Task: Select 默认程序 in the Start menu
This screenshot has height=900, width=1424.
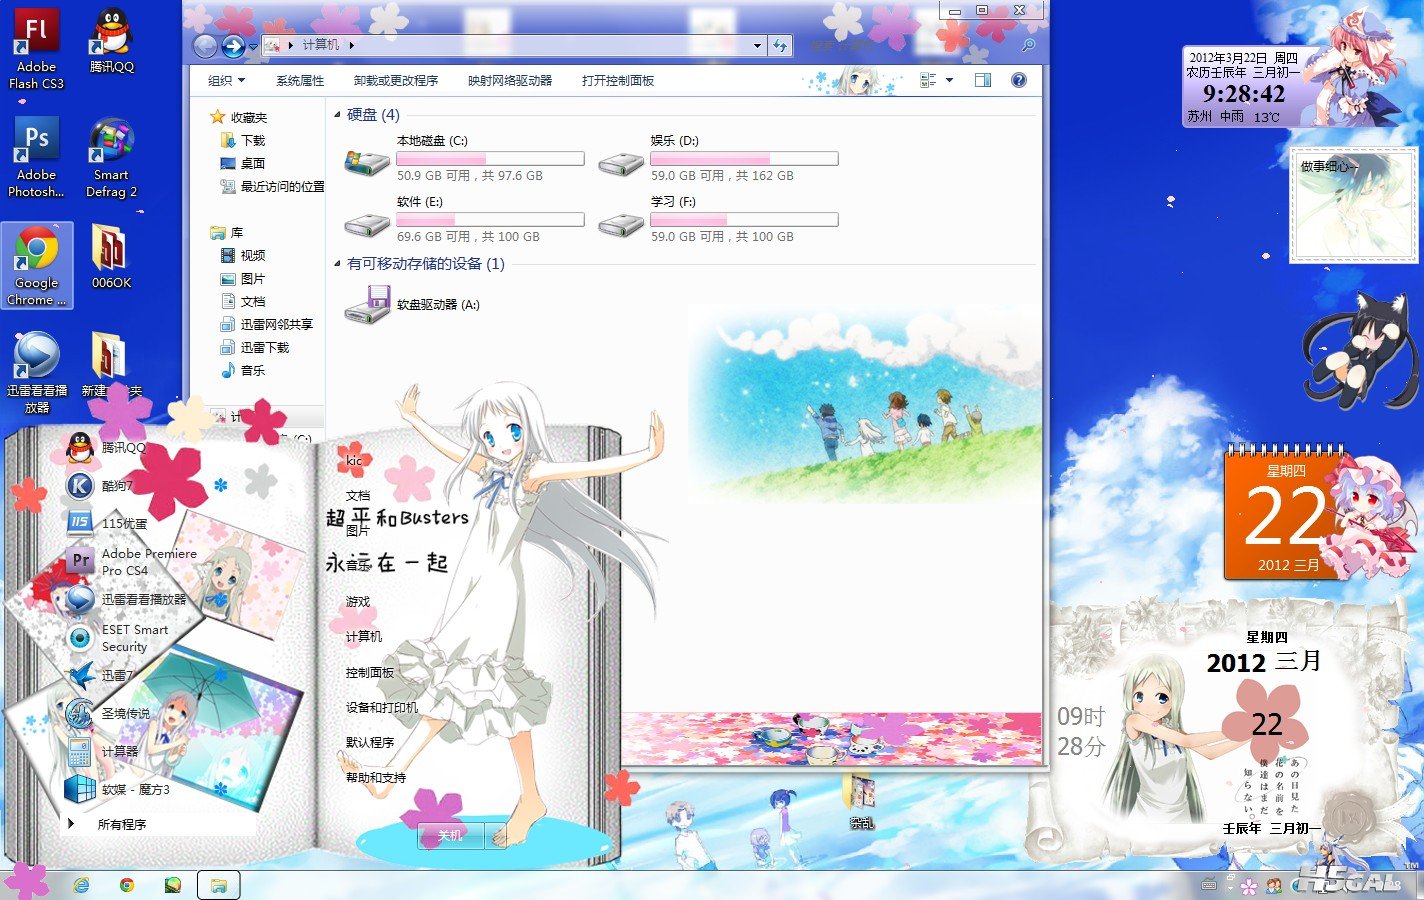Action: coord(370,743)
